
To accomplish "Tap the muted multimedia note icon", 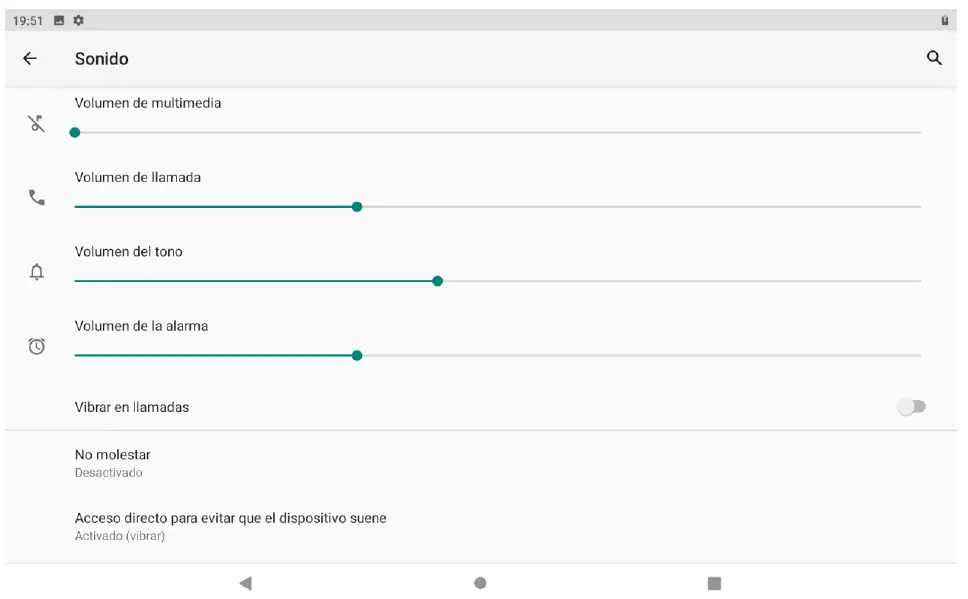I will (37, 124).
